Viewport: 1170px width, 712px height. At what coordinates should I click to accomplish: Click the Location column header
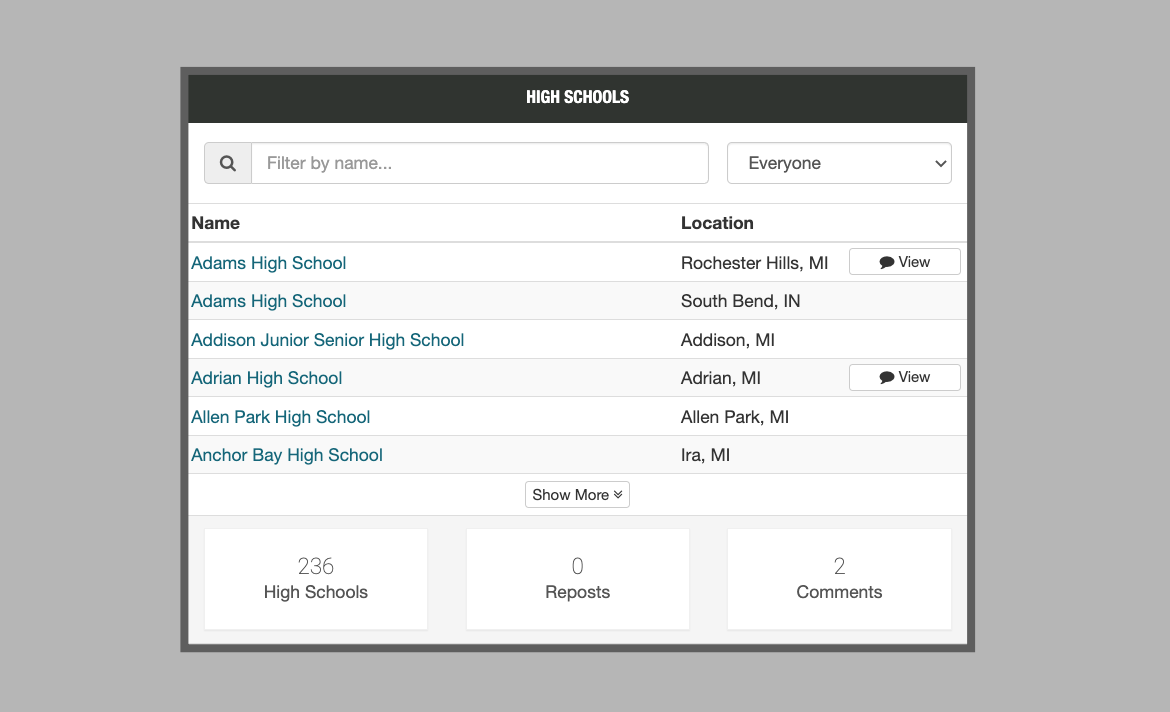coord(717,223)
